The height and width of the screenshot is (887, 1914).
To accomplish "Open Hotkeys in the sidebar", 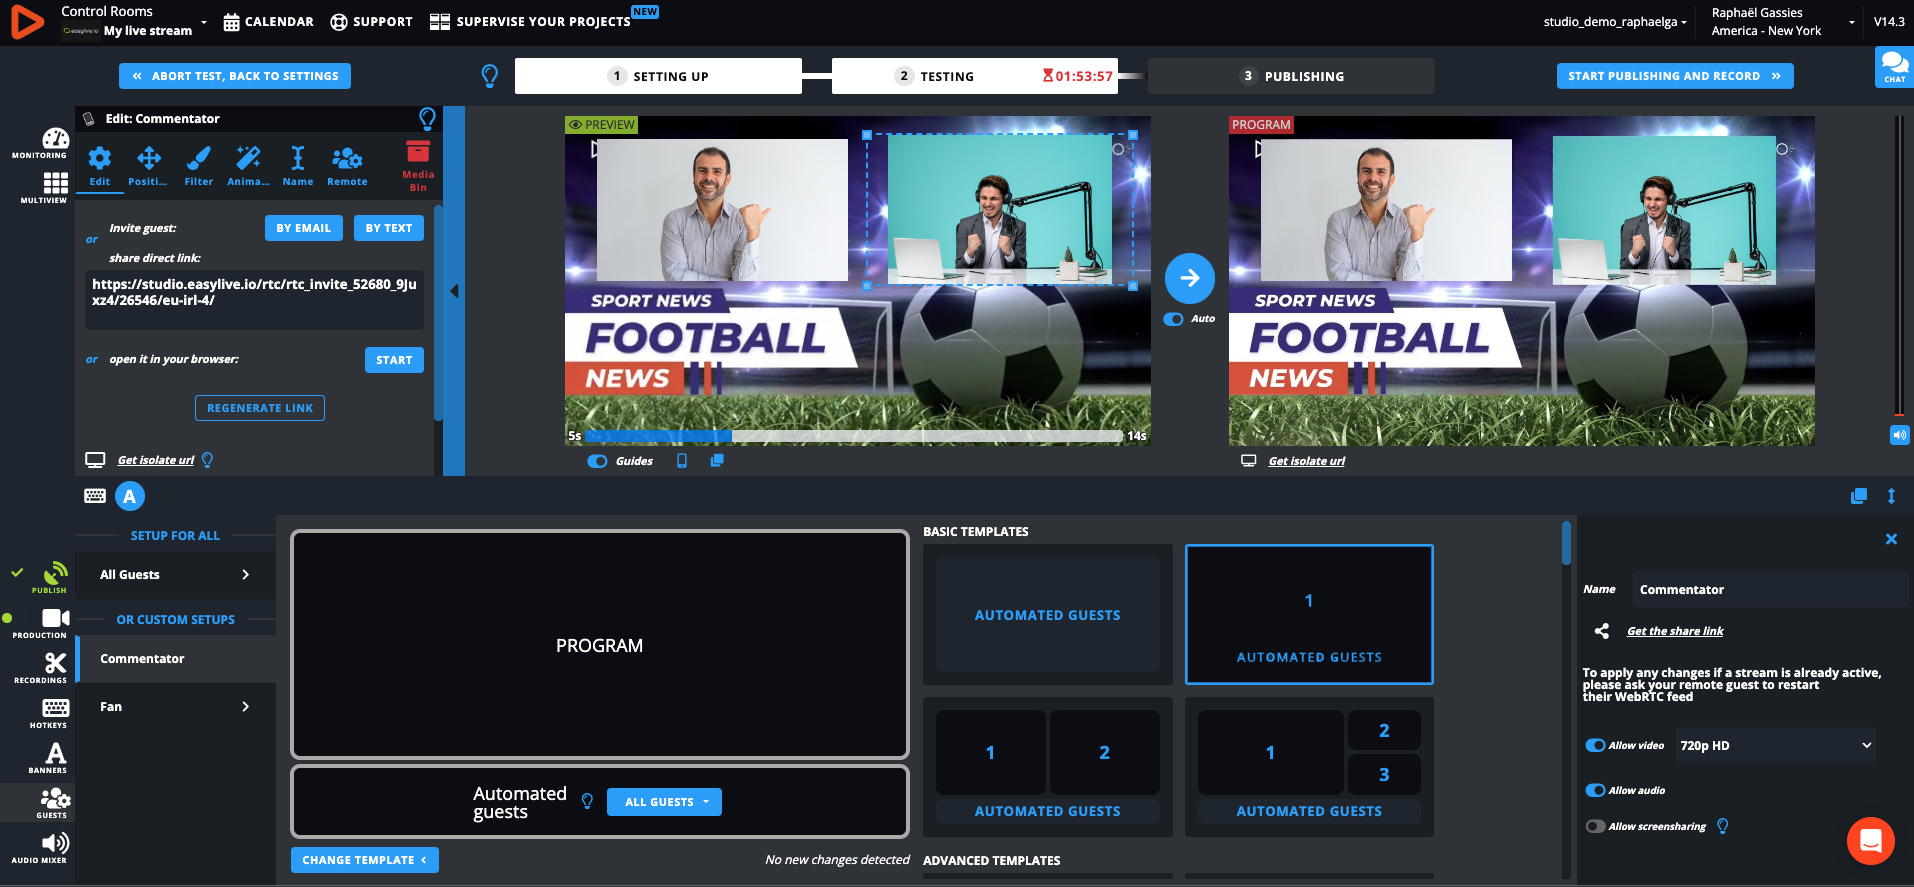I will (x=48, y=712).
